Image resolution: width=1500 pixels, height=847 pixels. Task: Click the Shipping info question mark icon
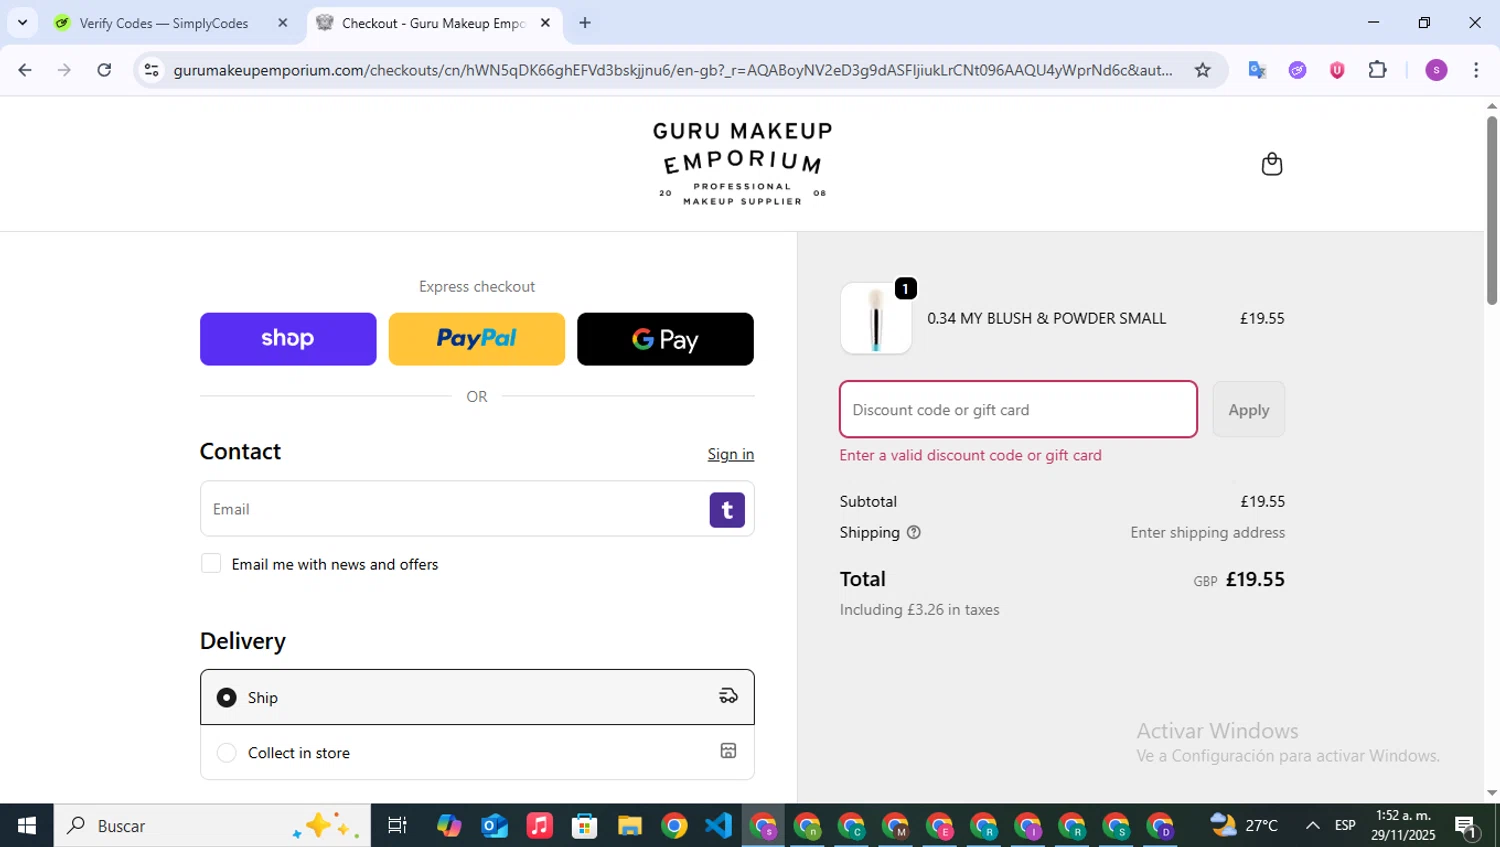913,533
